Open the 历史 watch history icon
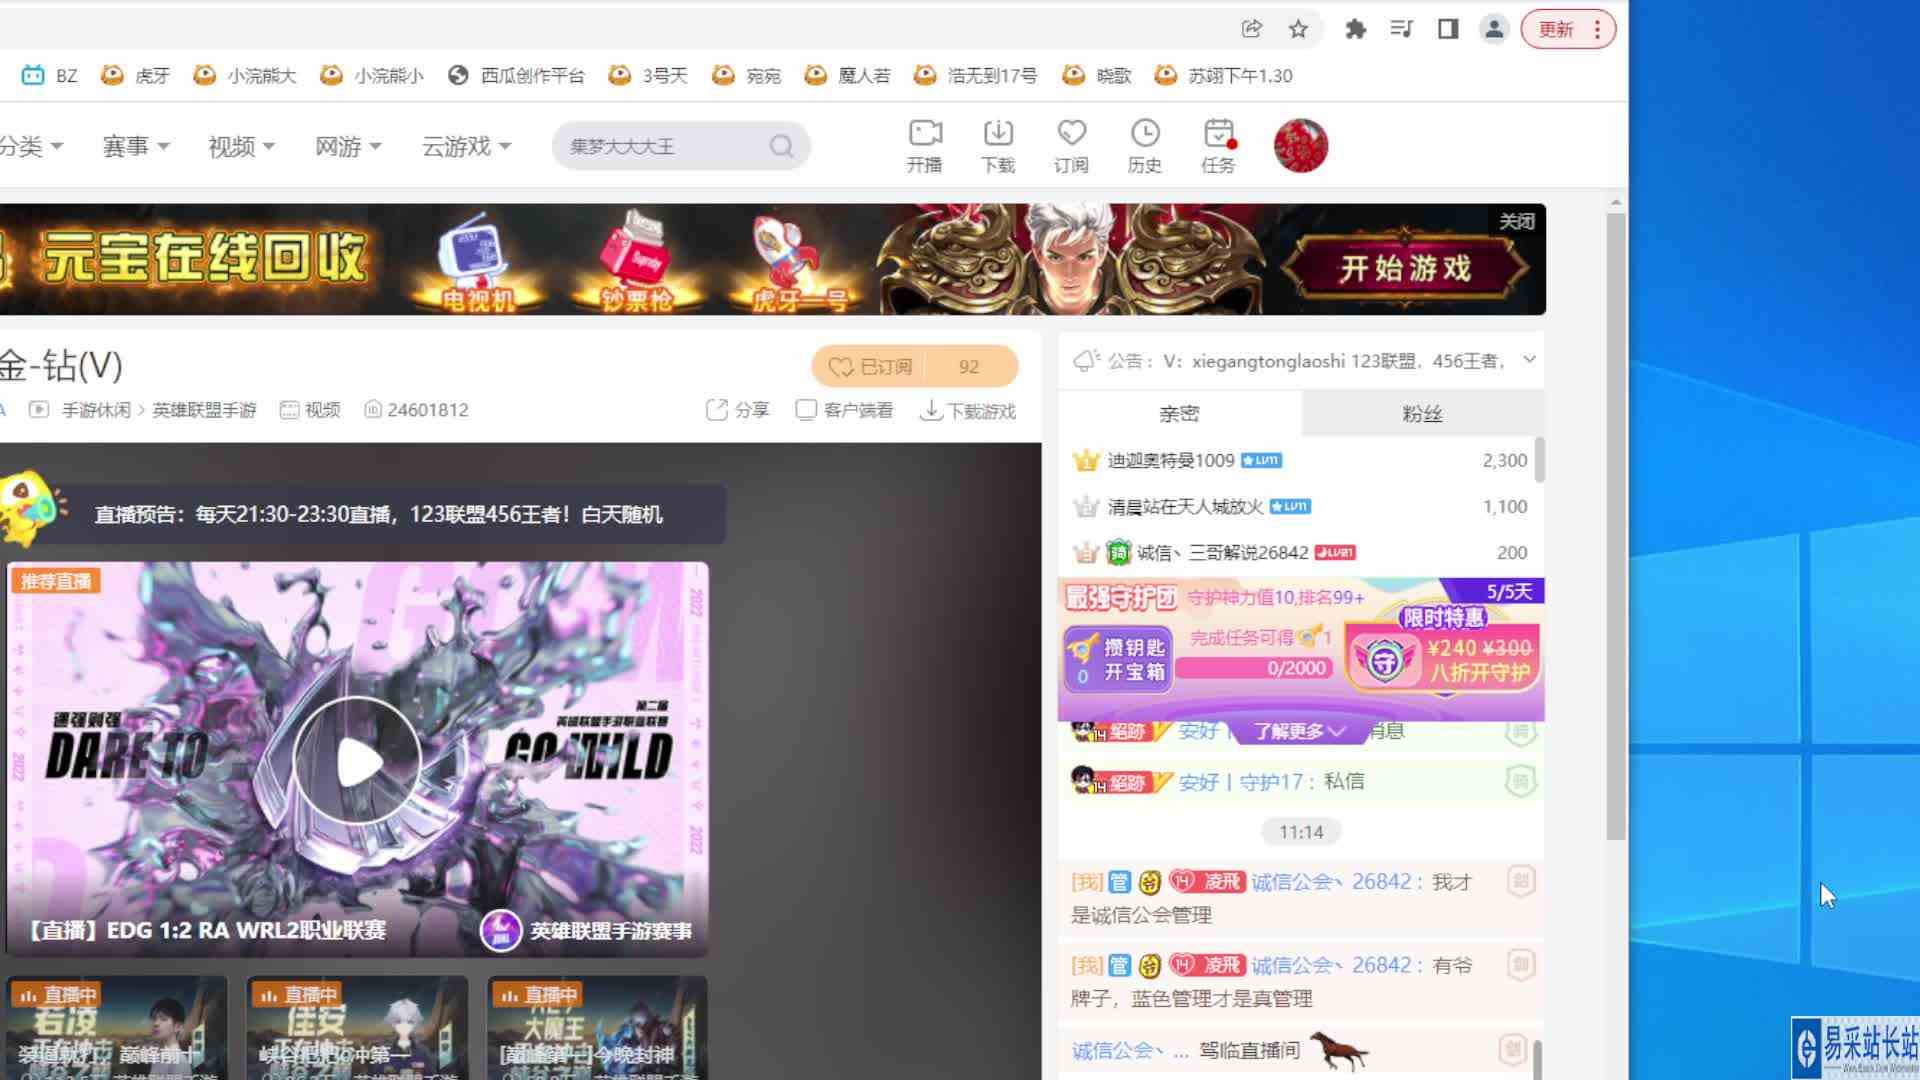1920x1080 pixels. pos(1145,146)
